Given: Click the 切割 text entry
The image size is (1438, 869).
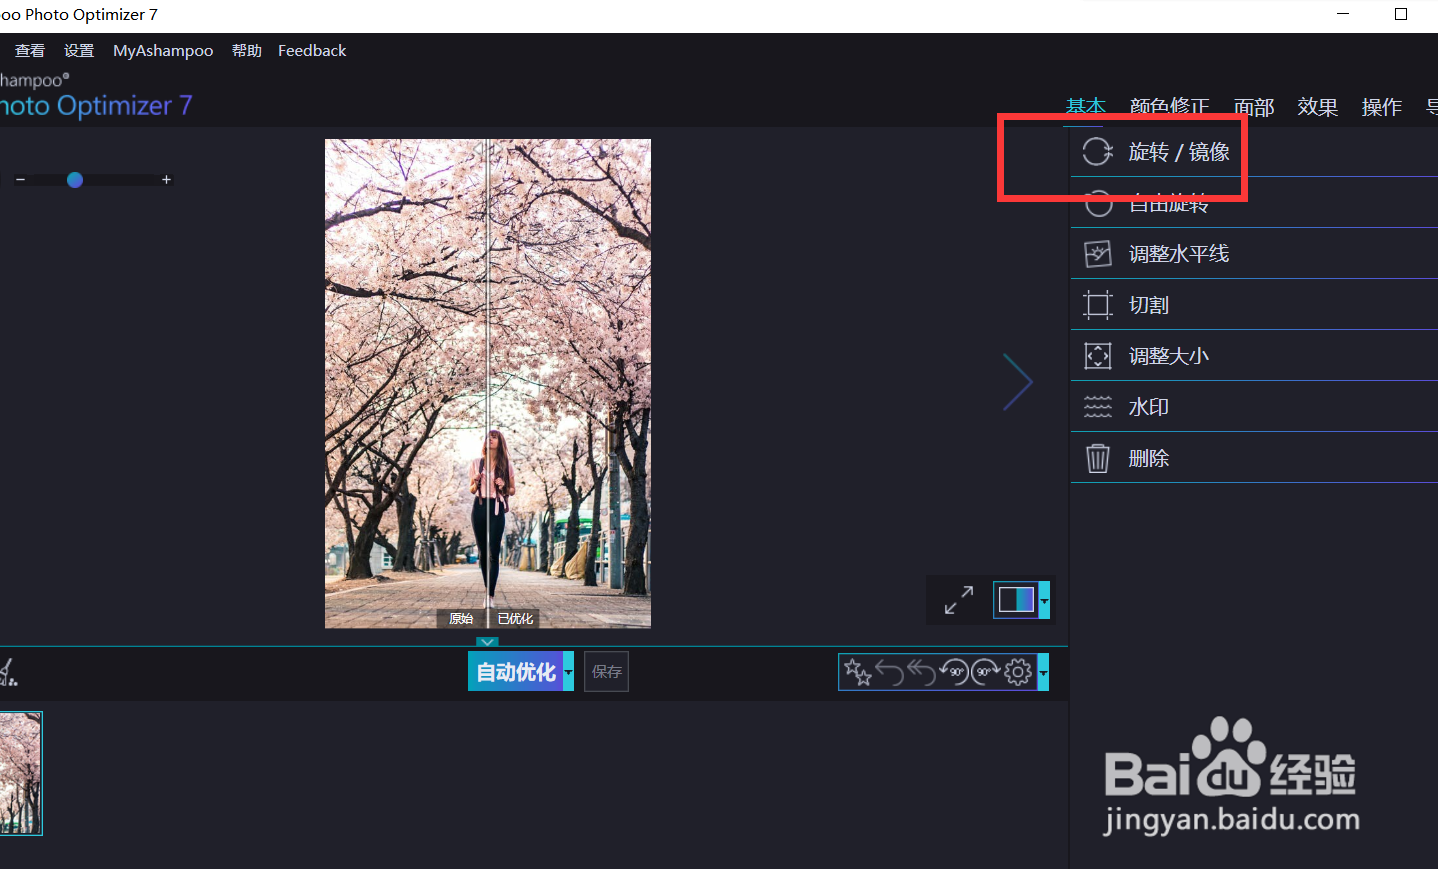Looking at the screenshot, I should (x=1149, y=305).
